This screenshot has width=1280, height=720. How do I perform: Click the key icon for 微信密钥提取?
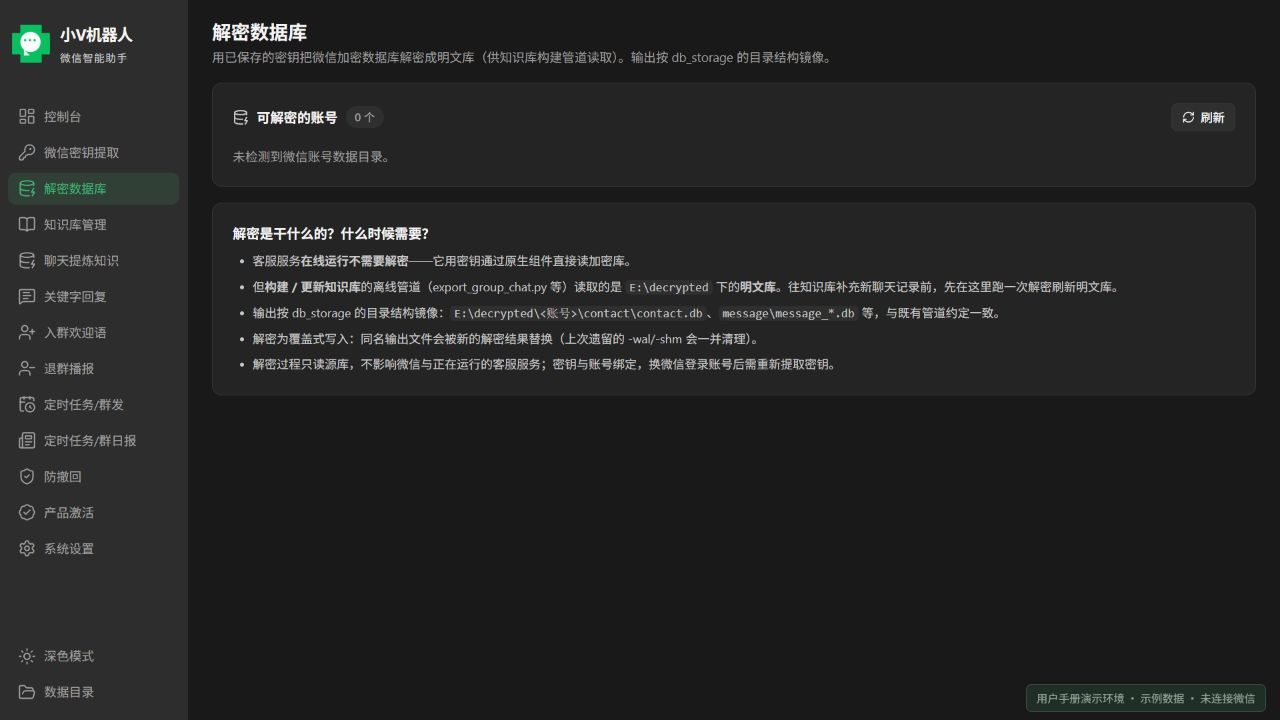tap(27, 153)
